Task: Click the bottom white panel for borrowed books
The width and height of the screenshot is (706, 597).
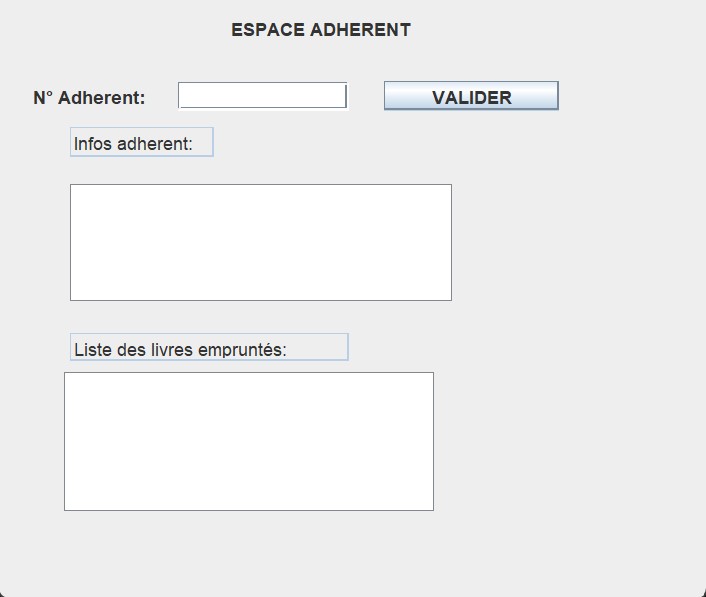Action: 248,441
